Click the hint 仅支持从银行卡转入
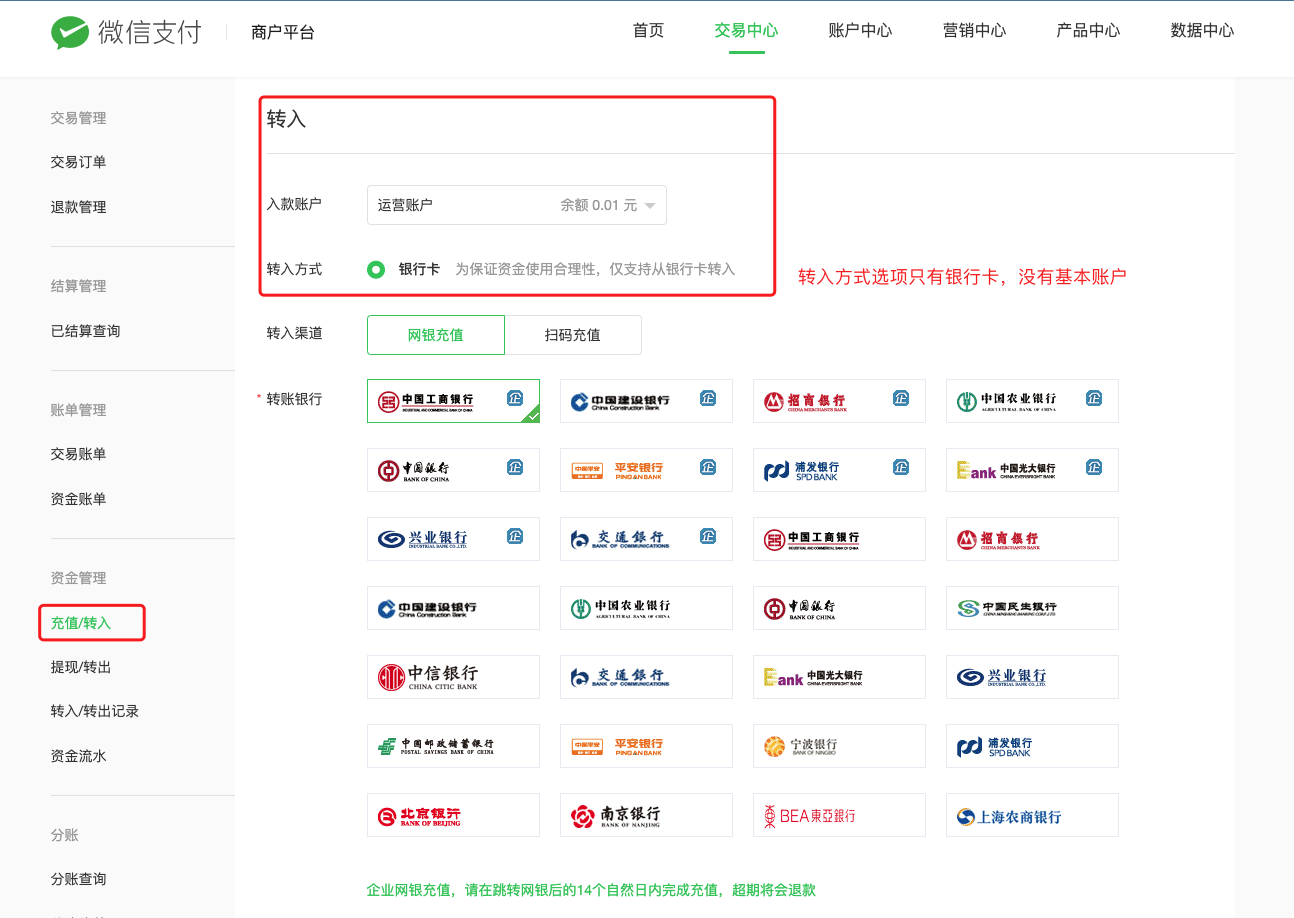Image resolution: width=1294 pixels, height=918 pixels. (672, 269)
